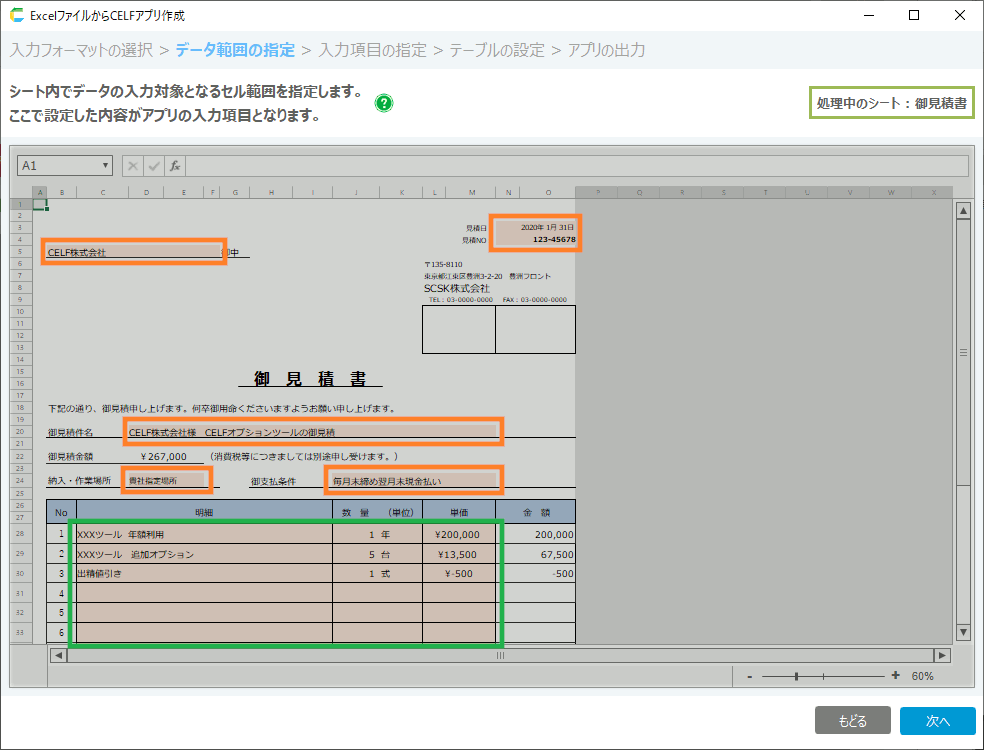Click the green help question mark icon
Image resolution: width=984 pixels, height=750 pixels.
(x=384, y=103)
